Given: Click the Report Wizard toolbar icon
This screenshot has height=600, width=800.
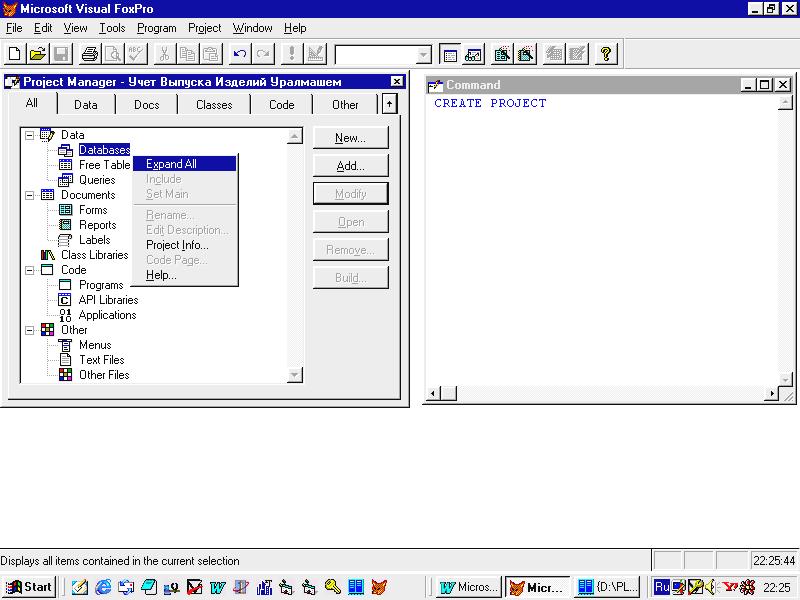Looking at the screenshot, I should tap(526, 54).
